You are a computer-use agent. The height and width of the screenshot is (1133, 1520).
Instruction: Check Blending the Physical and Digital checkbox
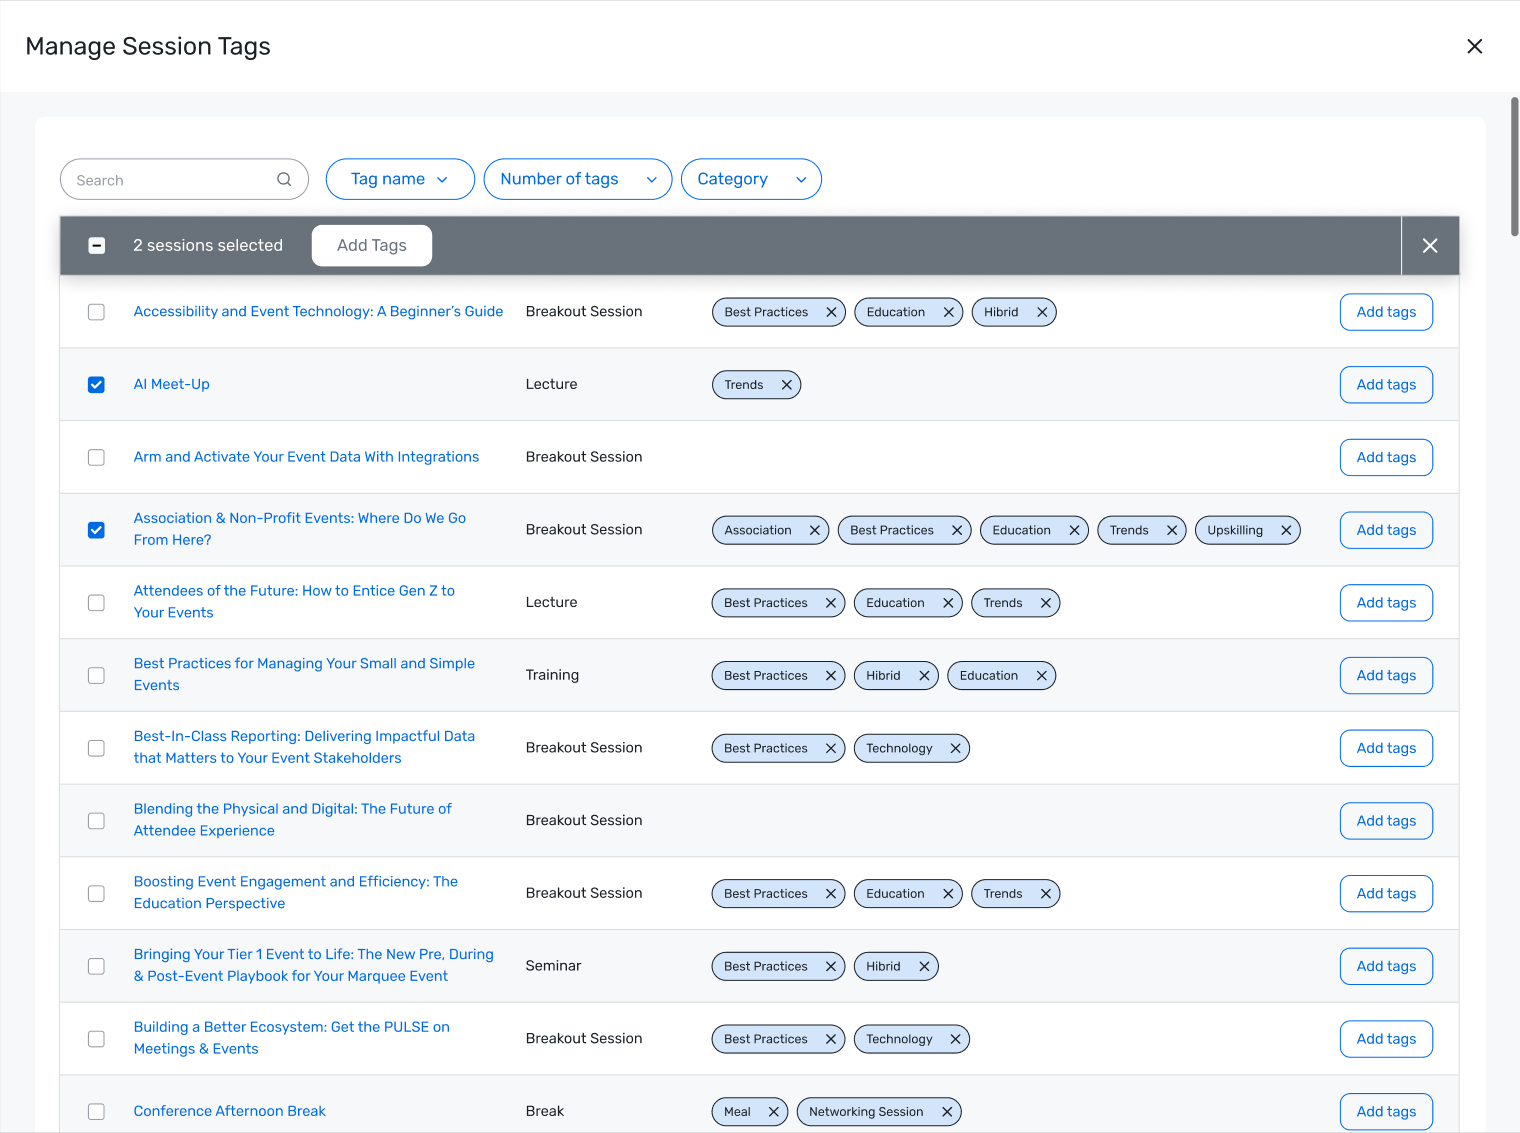coord(96,821)
